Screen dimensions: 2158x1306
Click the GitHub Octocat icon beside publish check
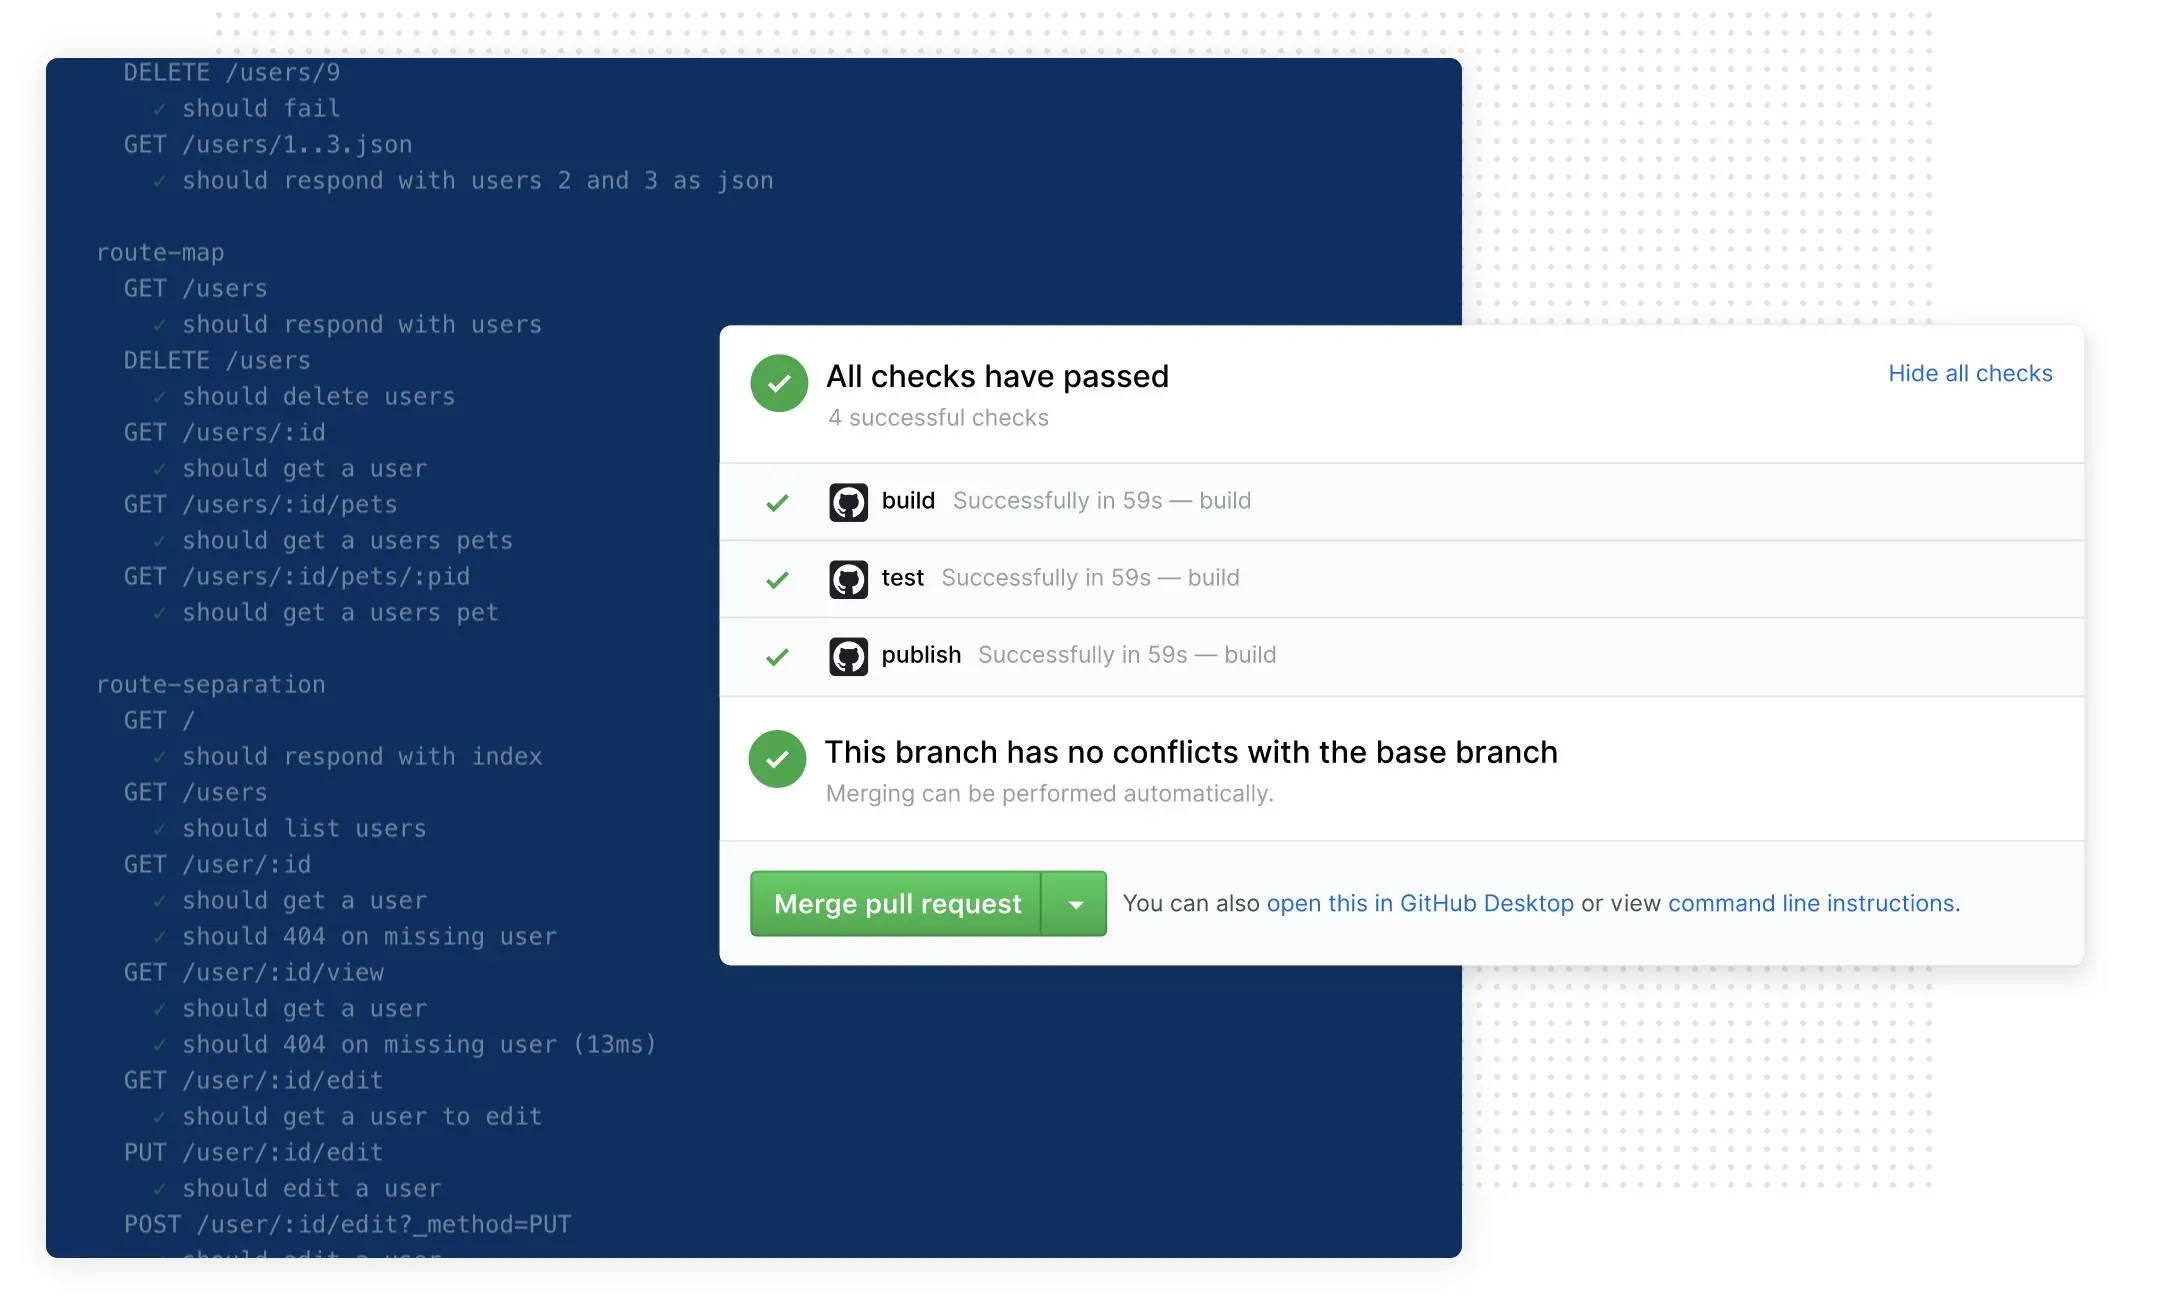pyautogui.click(x=849, y=655)
